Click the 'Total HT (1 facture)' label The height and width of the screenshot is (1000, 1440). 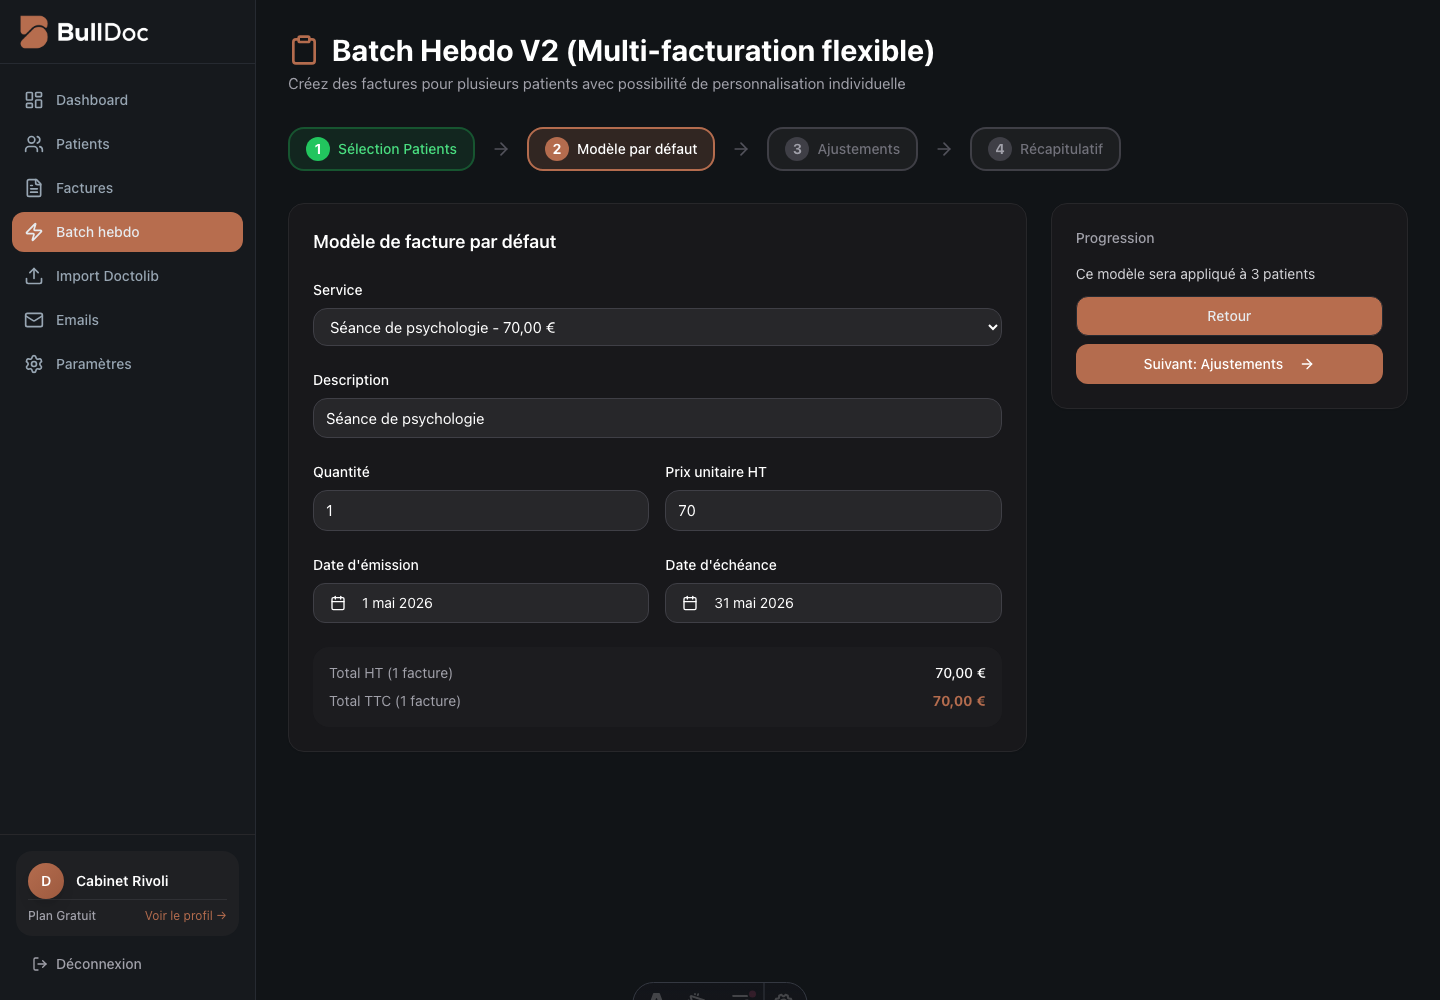point(391,673)
